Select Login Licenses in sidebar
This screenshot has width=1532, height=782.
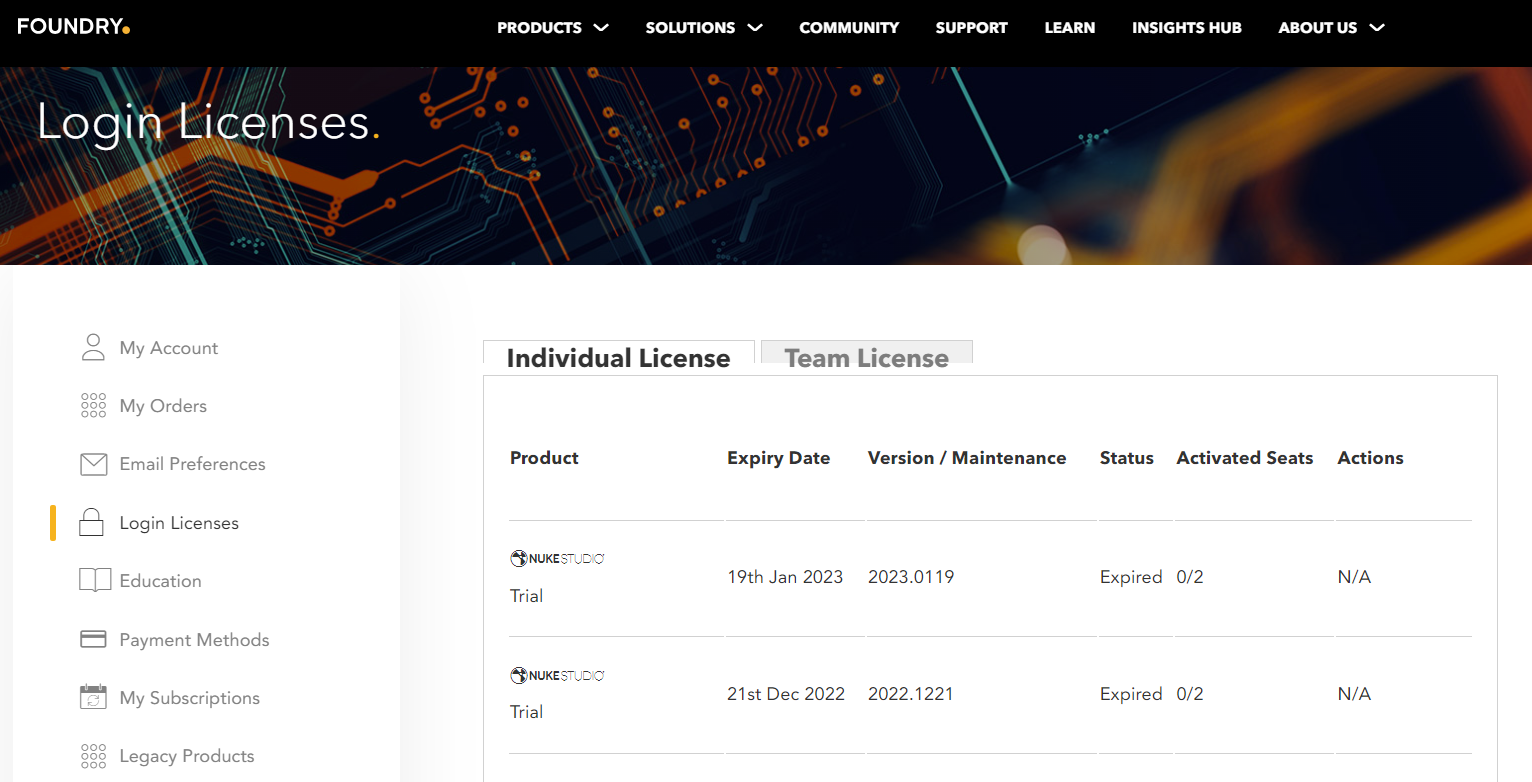179,523
